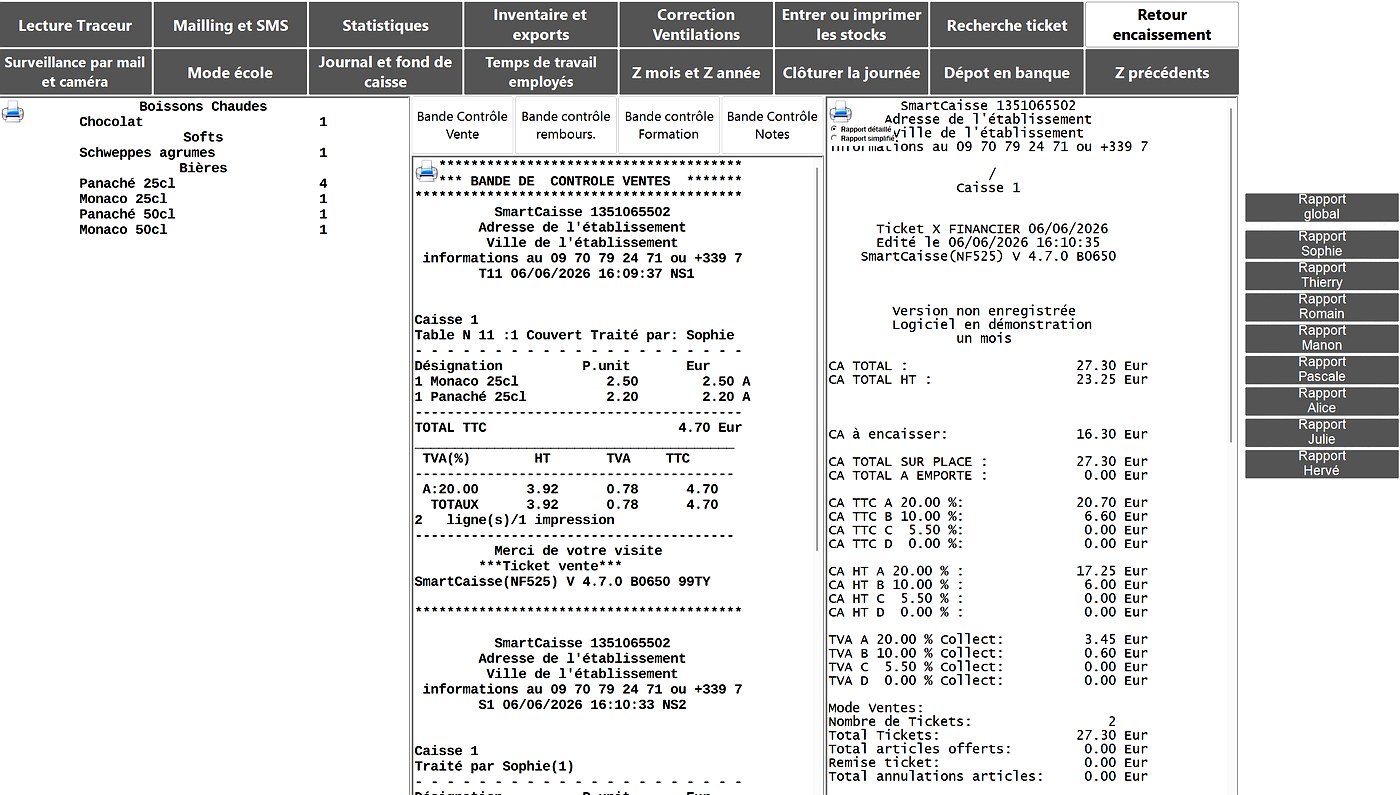The image size is (1400, 795).
Task: Click the Softs category heading
Action: pos(203,137)
